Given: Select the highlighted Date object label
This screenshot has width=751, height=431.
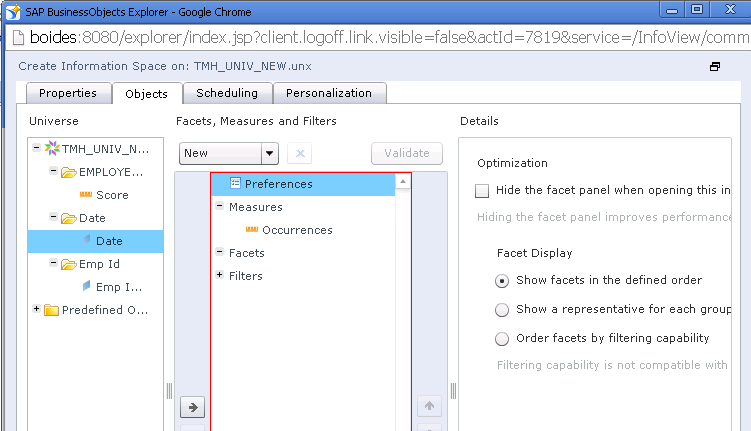Looking at the screenshot, I should [x=109, y=241].
